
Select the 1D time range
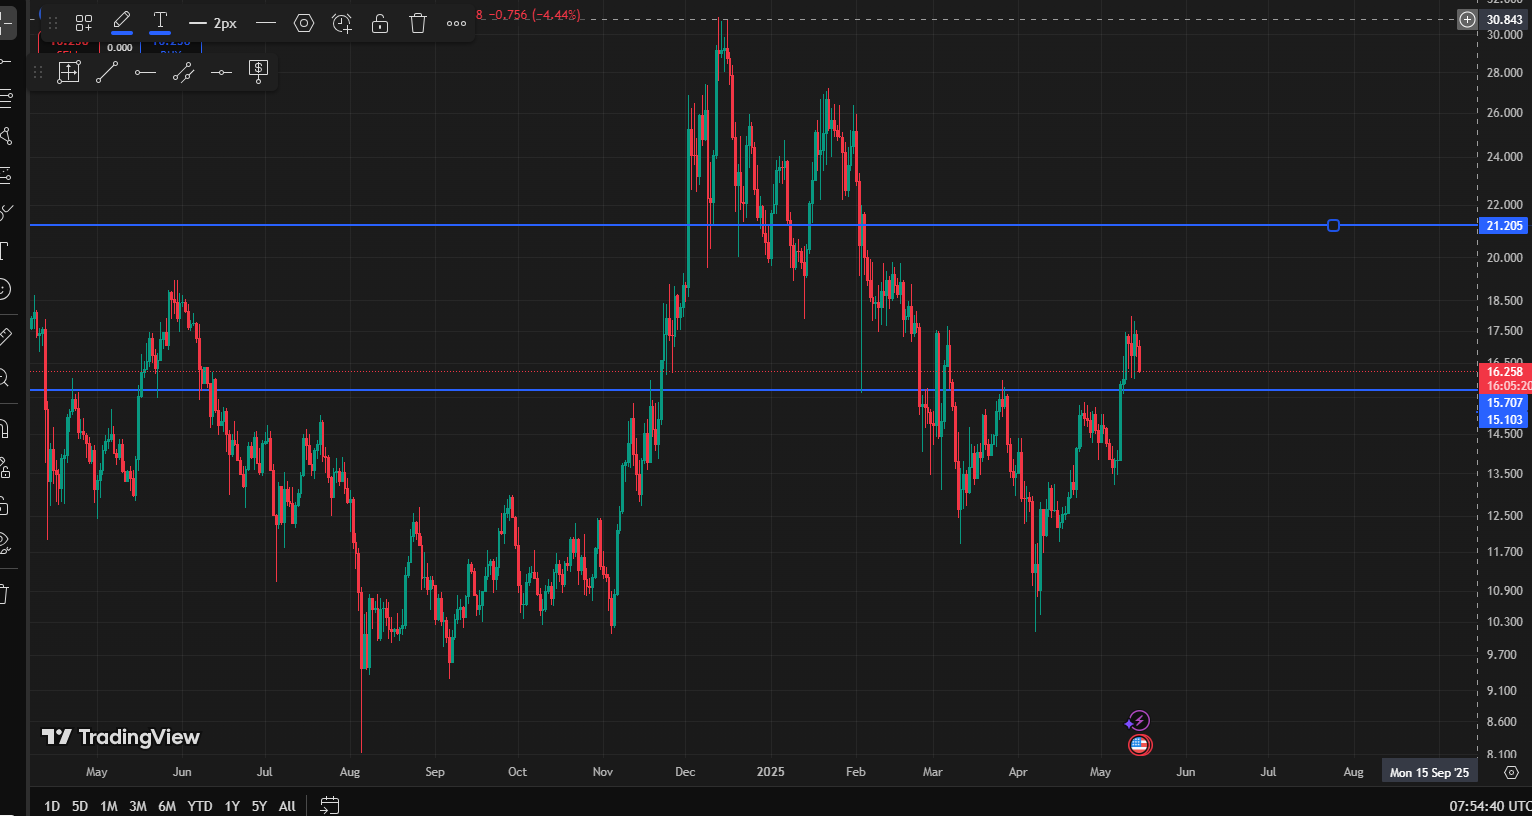click(52, 806)
